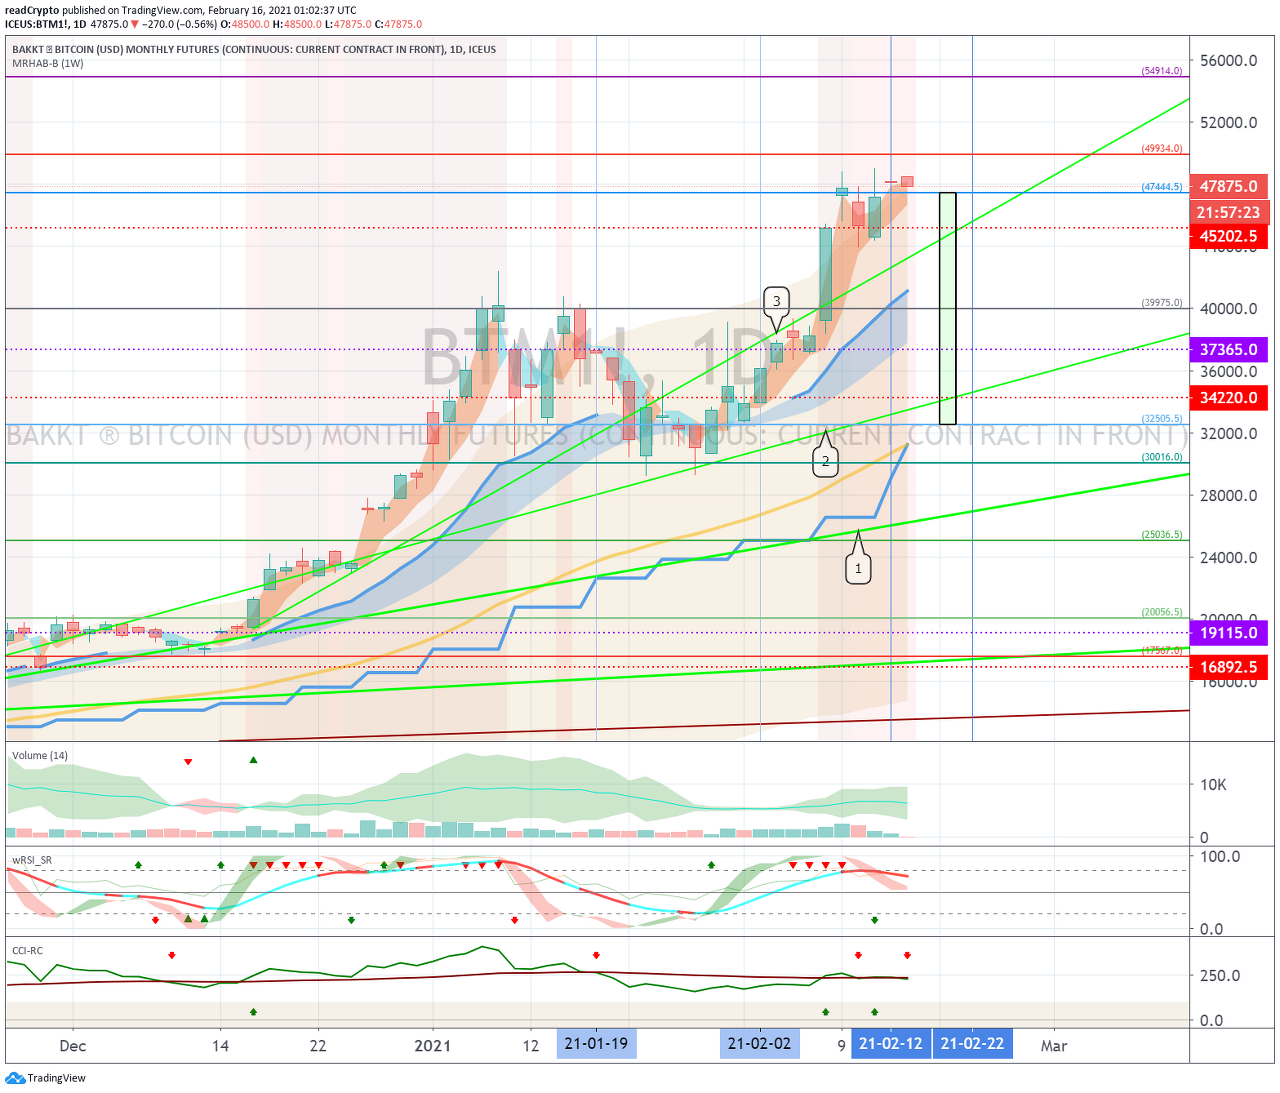This screenshot has height=1093, width=1280.
Task: Click the wRSI_SR indicator label
Action: click(32, 860)
